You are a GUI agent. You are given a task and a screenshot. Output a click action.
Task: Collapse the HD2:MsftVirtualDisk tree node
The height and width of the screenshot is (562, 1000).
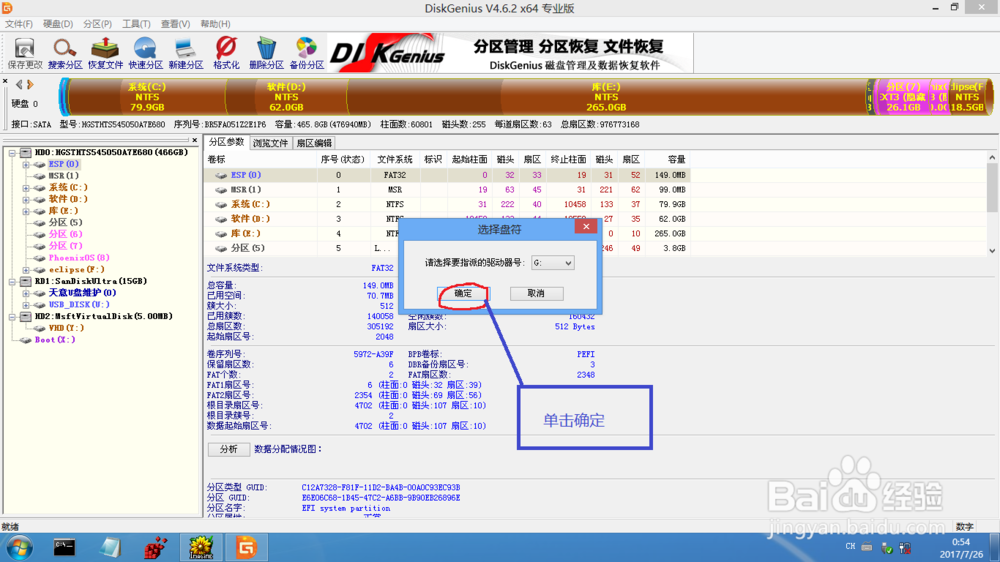pyautogui.click(x=12, y=316)
